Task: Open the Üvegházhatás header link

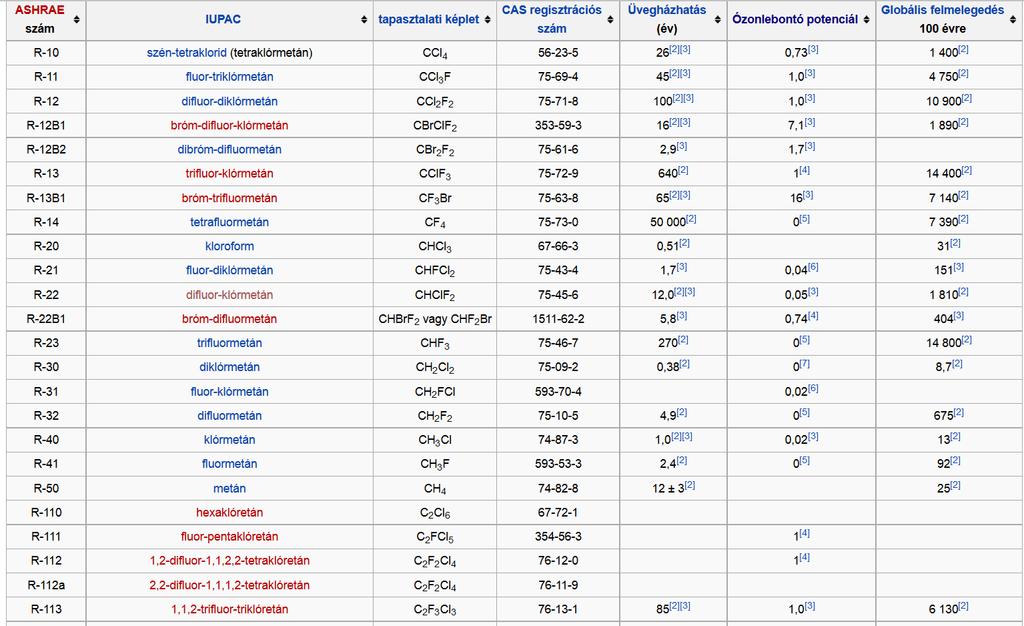Action: 667,10
